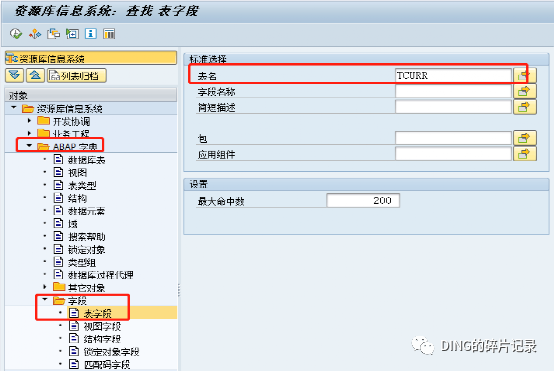554x371 pixels.
Task: Select 结构 in the tree
Action: pyautogui.click(x=77, y=198)
